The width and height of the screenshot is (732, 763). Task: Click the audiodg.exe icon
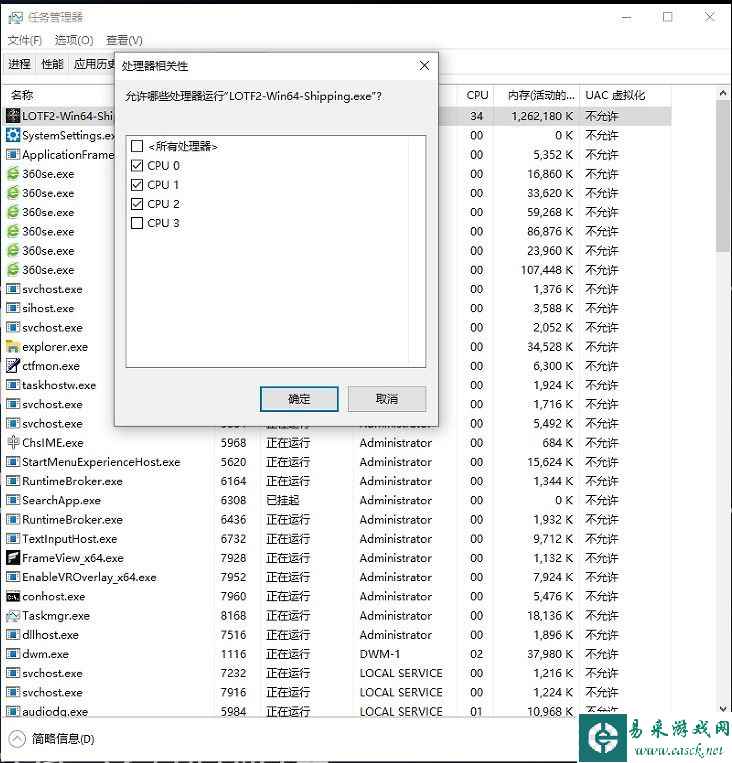tap(13, 711)
